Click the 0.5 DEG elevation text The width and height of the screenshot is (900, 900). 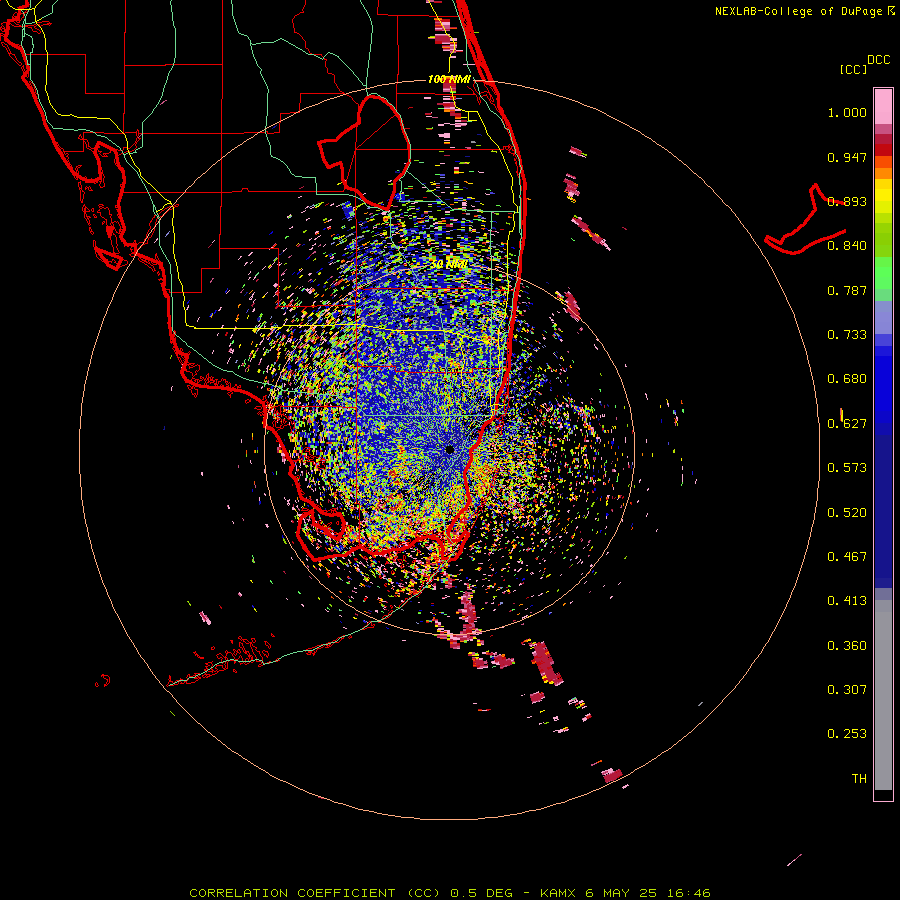pos(481,893)
